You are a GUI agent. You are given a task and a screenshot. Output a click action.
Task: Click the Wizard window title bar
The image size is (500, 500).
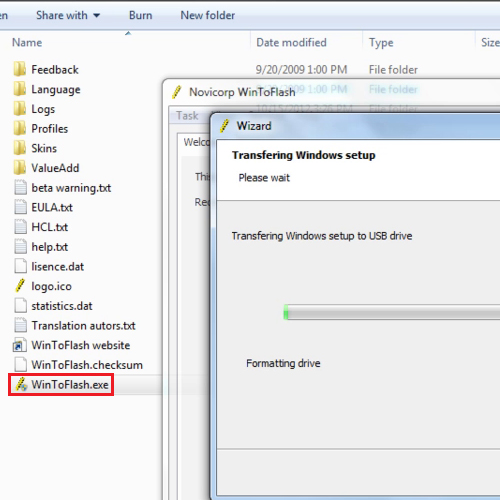click(x=356, y=126)
